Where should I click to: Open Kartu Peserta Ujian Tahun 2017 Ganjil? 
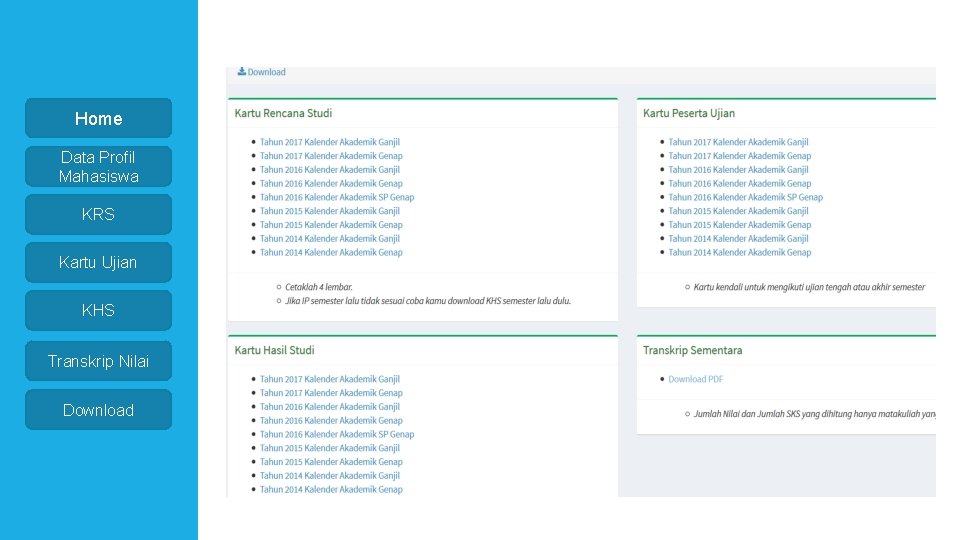pyautogui.click(x=738, y=142)
